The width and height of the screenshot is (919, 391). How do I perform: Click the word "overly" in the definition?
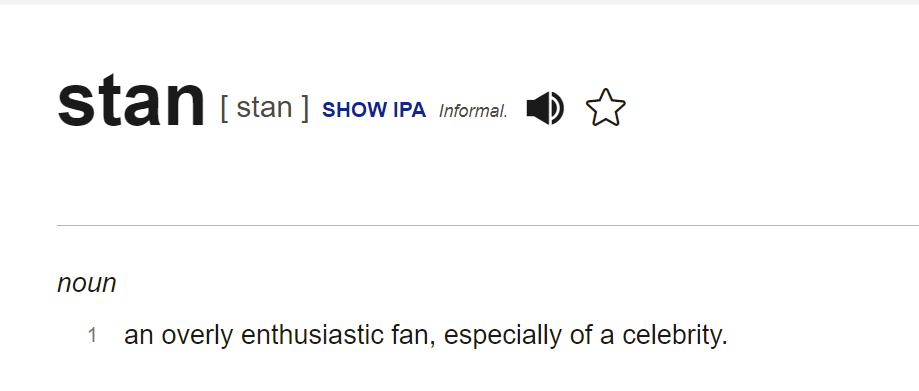point(198,336)
